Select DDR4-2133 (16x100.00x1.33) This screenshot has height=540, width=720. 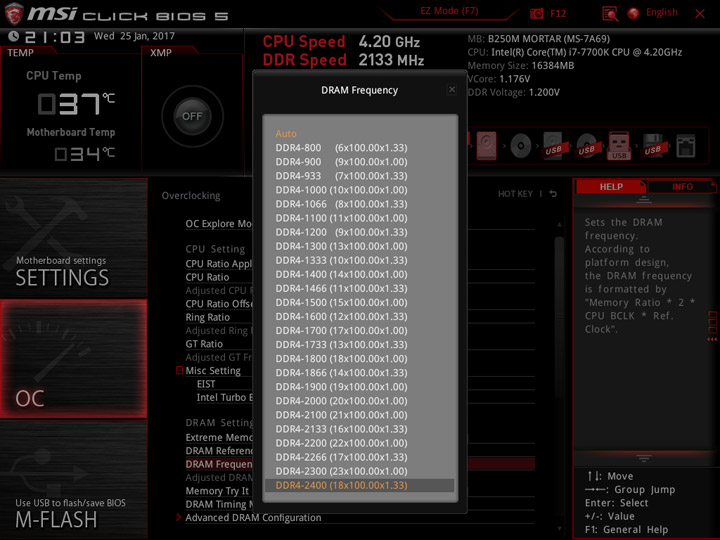[x=341, y=429]
